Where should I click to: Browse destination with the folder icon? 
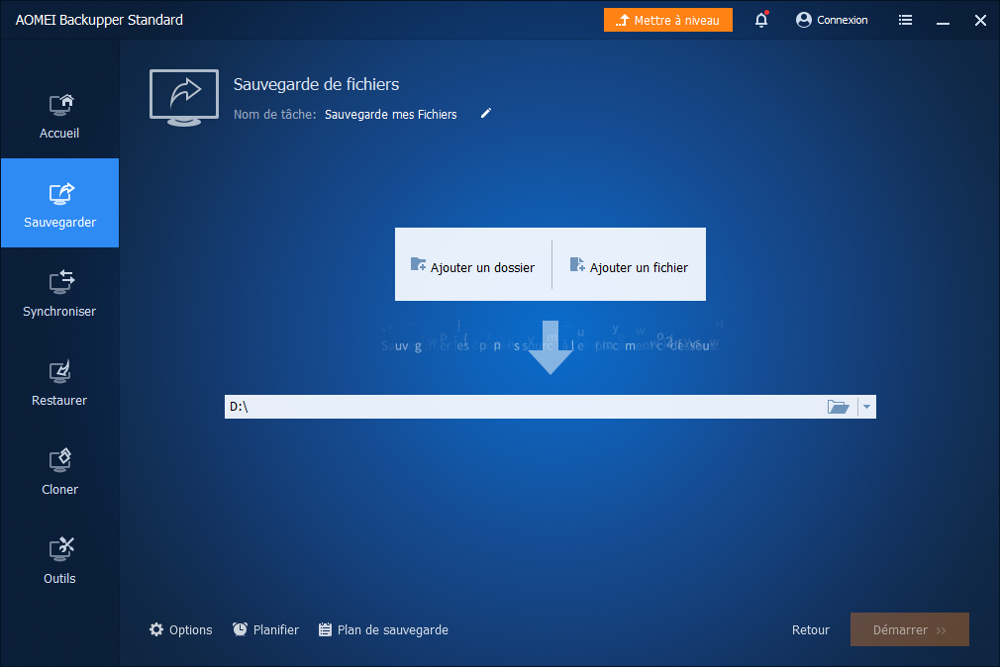click(x=838, y=406)
